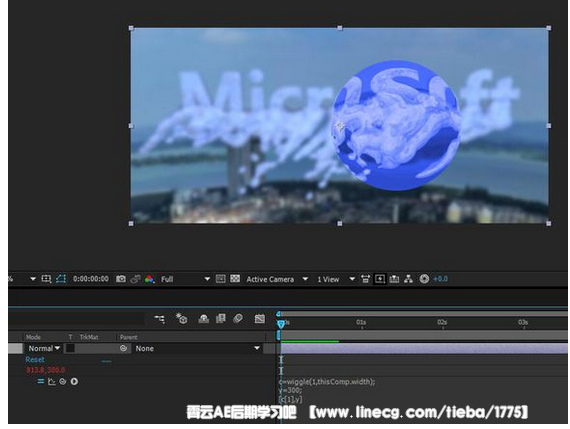Click the time navigator start handle

tap(278, 314)
